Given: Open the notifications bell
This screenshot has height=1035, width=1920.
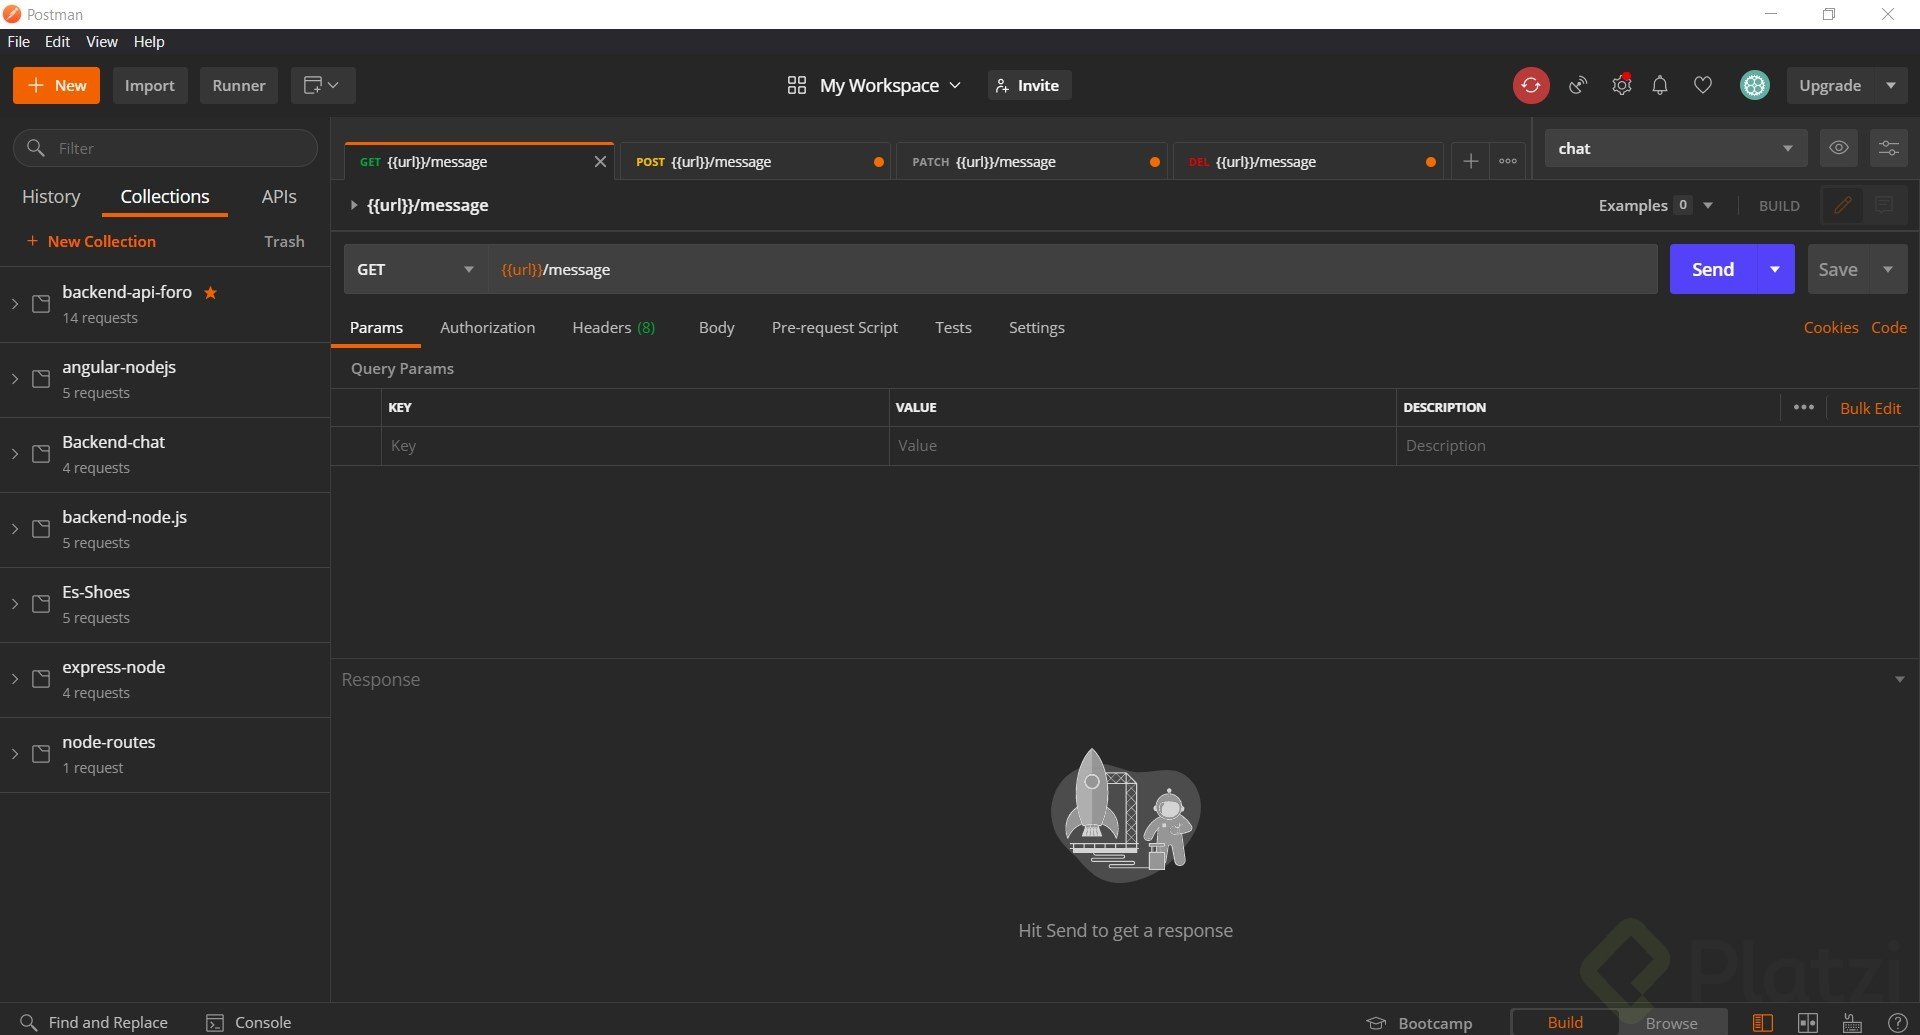Looking at the screenshot, I should click(1660, 86).
